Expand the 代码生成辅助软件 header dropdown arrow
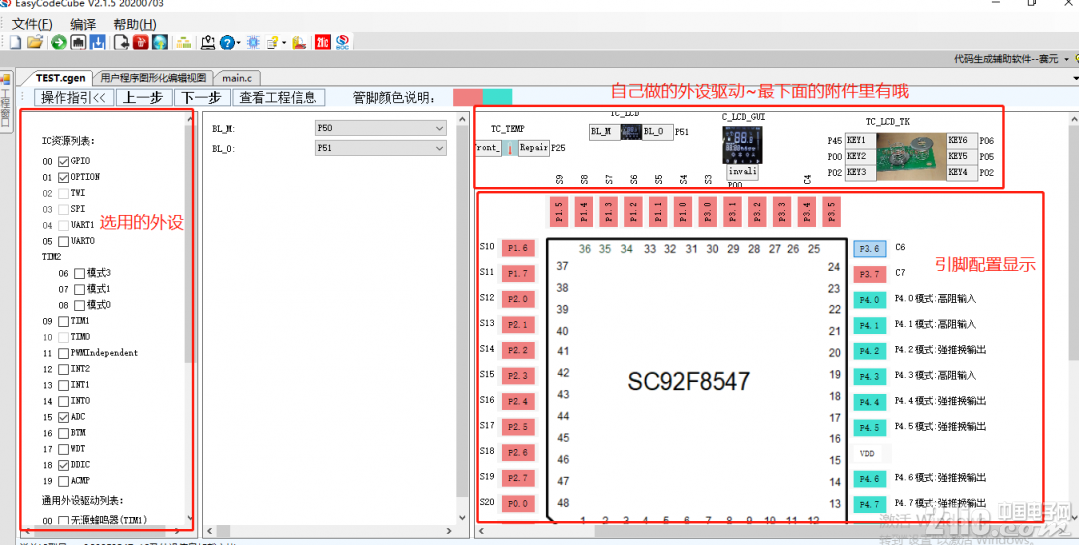1079x545 pixels. click(1066, 60)
